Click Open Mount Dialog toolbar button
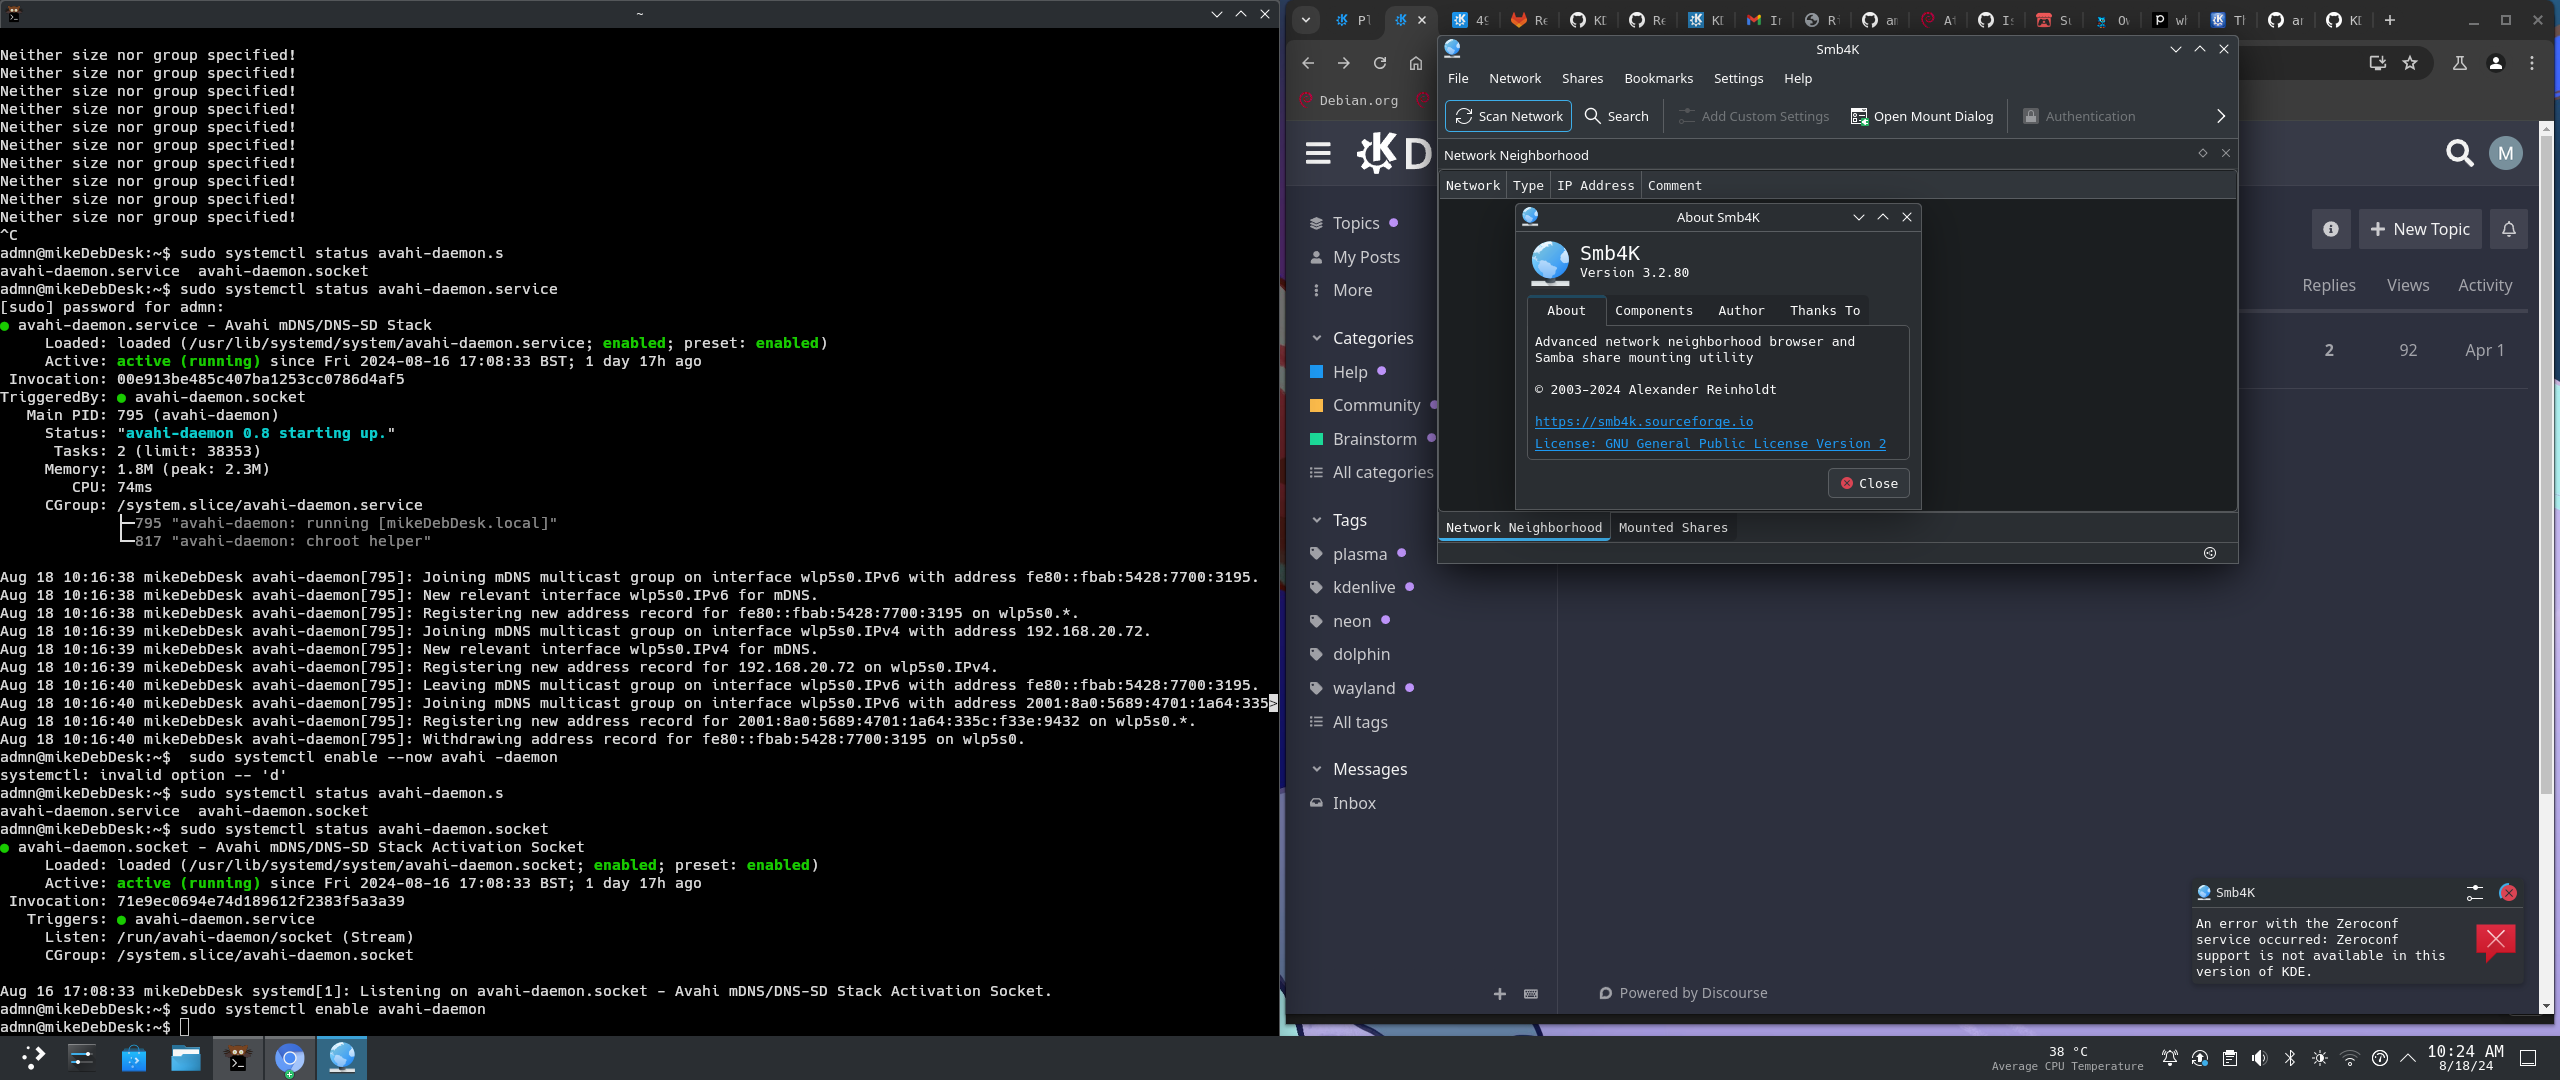This screenshot has width=2560, height=1080. coord(1922,116)
